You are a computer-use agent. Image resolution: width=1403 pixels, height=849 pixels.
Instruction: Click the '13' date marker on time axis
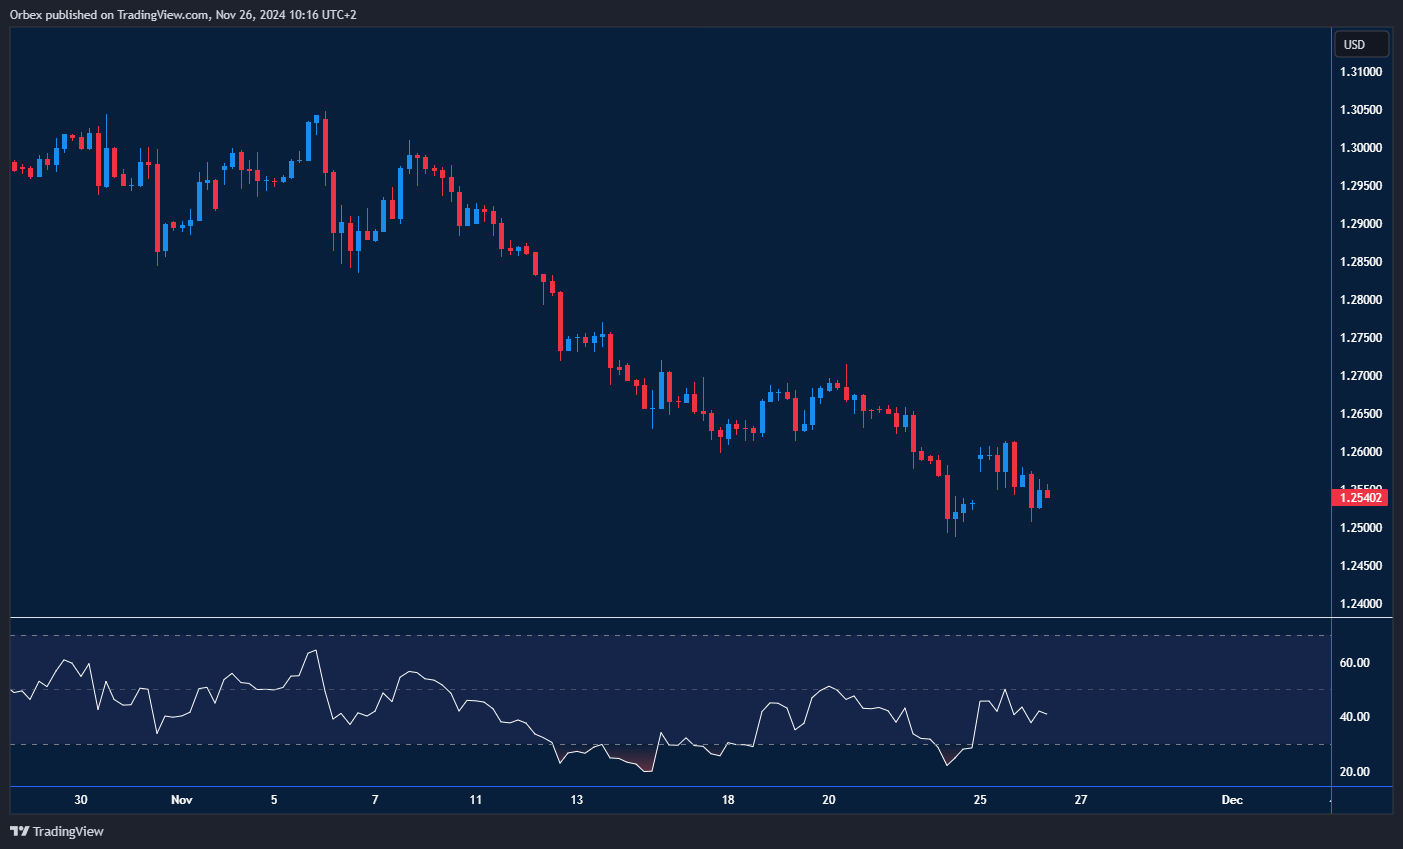(x=577, y=800)
